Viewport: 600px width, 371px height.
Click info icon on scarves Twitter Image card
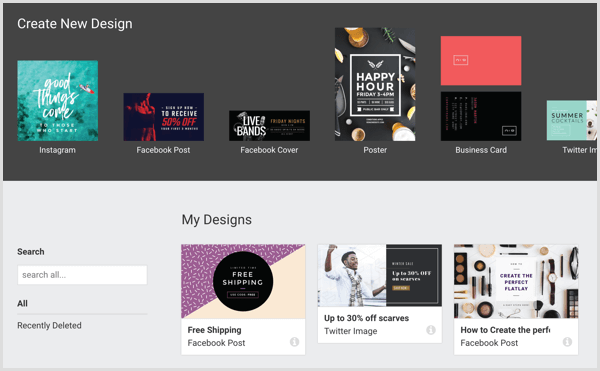pyautogui.click(x=430, y=330)
